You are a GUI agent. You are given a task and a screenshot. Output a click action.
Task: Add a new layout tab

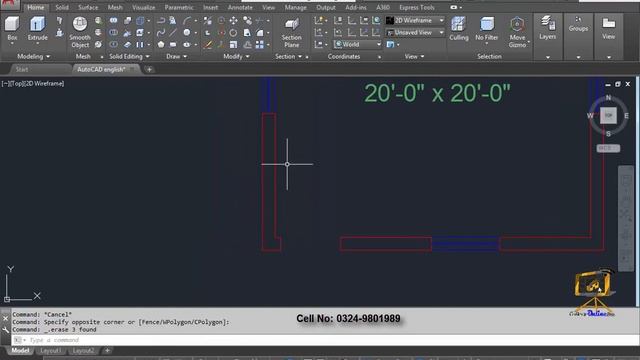(x=107, y=351)
